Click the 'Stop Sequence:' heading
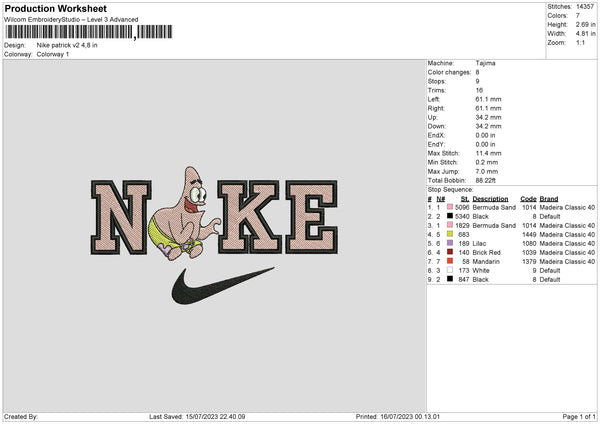This screenshot has width=600, height=424. (450, 190)
